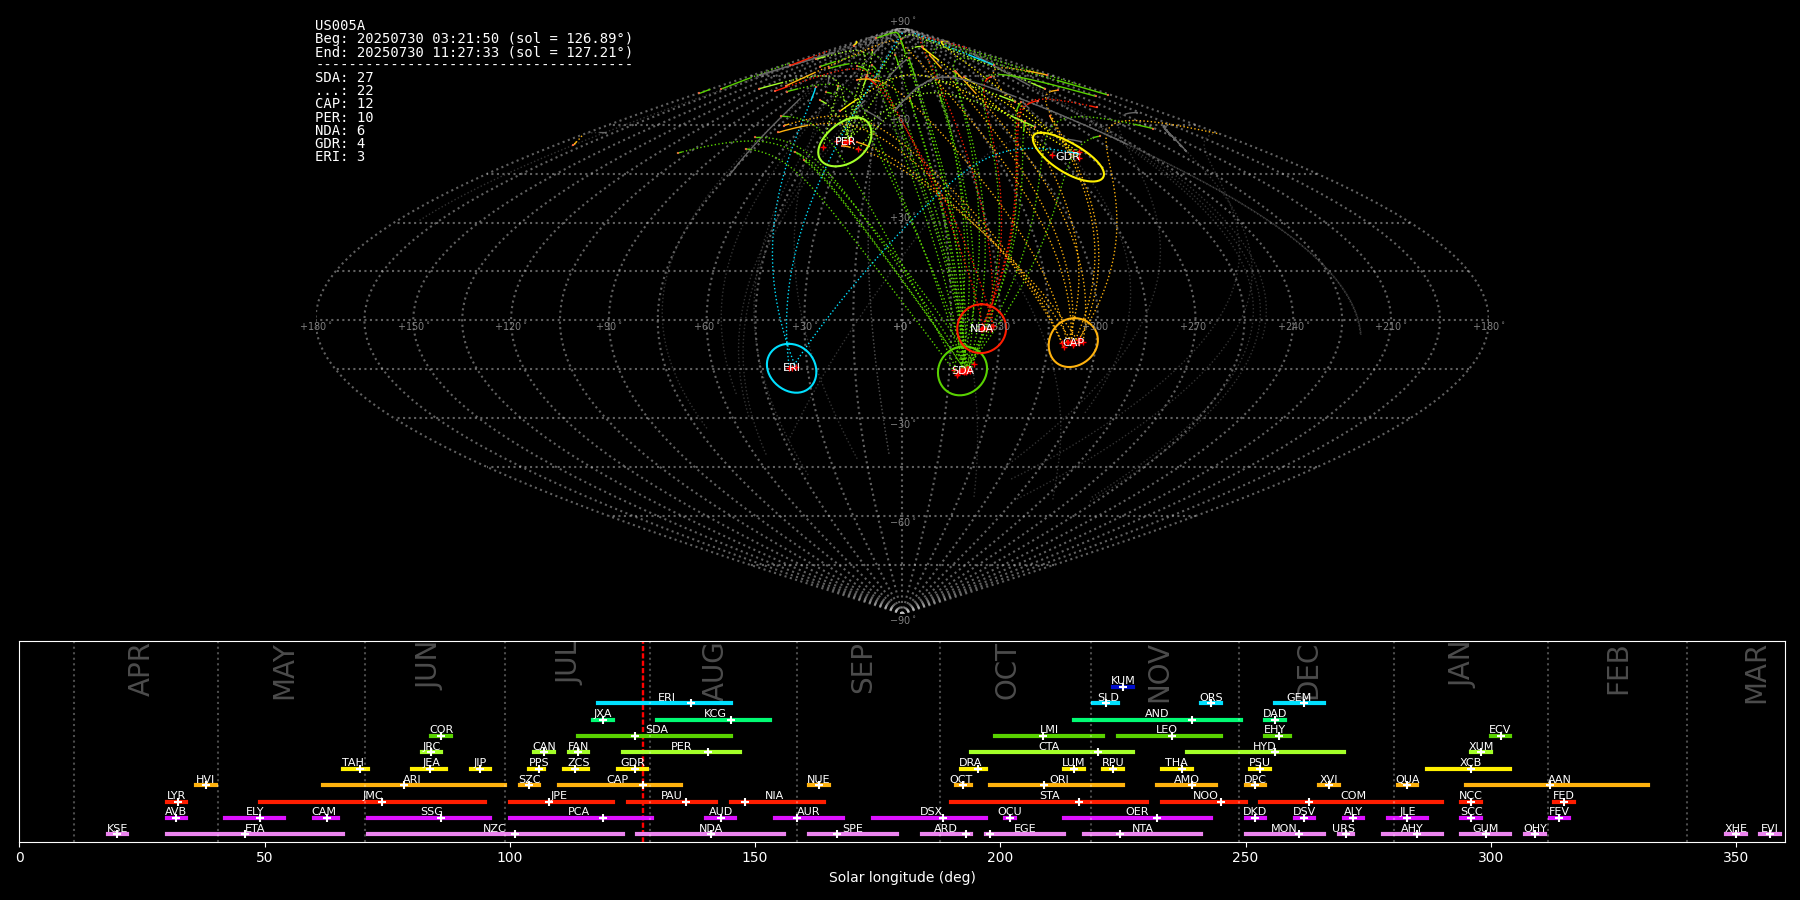
Task: Click the '...: 22' sporadic count in legend
Action: click(x=344, y=91)
